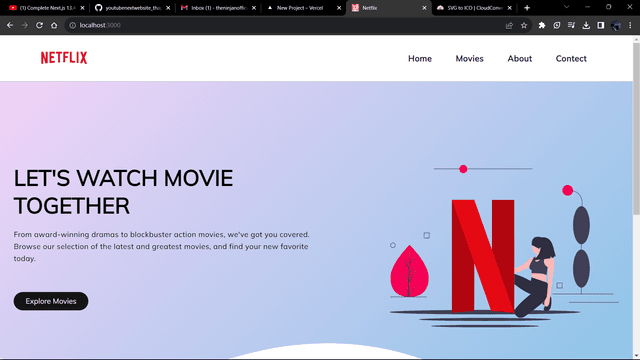Click the share page icon in address bar
This screenshot has width=640, height=360.
tap(509, 25)
